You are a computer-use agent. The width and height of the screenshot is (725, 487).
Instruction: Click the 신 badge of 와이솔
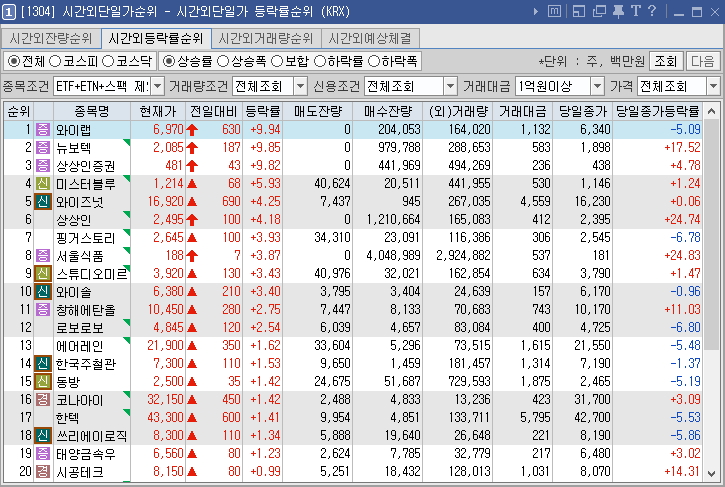(x=43, y=291)
